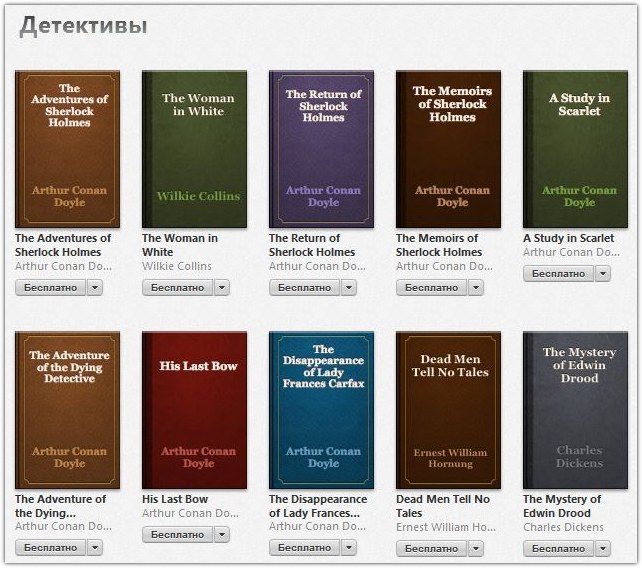Open The Memoirs of Sherlock Holmes cover
This screenshot has height=568, width=642.
[448, 149]
